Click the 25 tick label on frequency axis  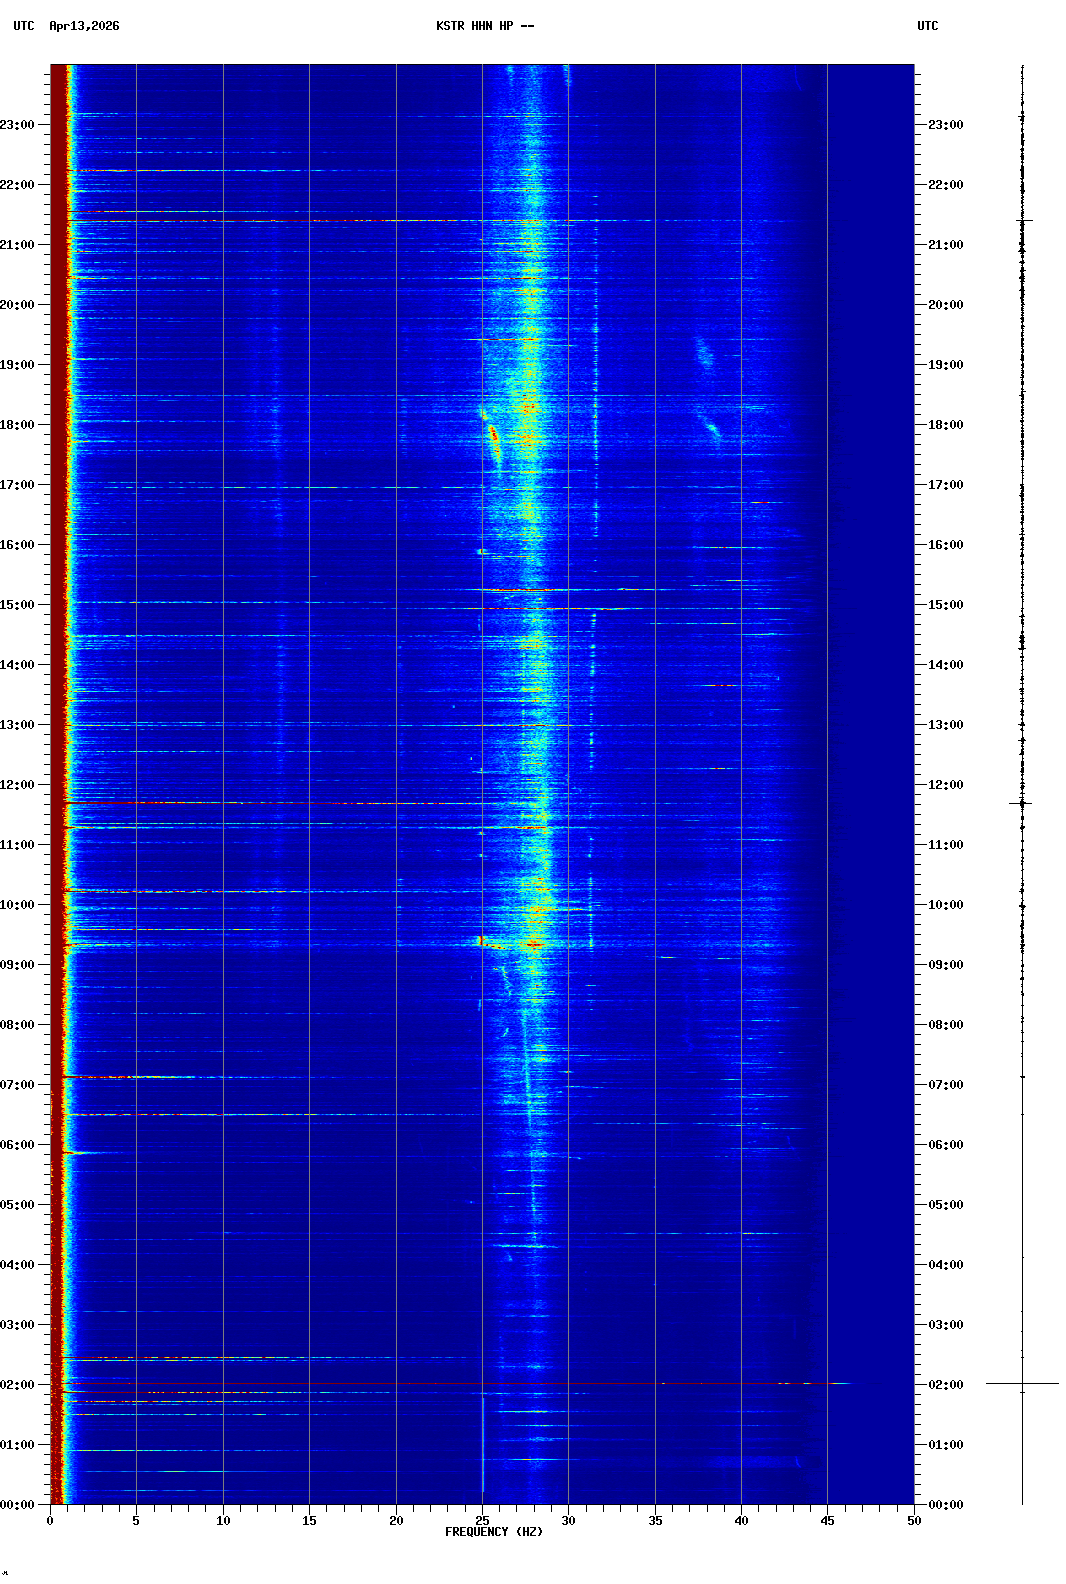coord(482,1520)
